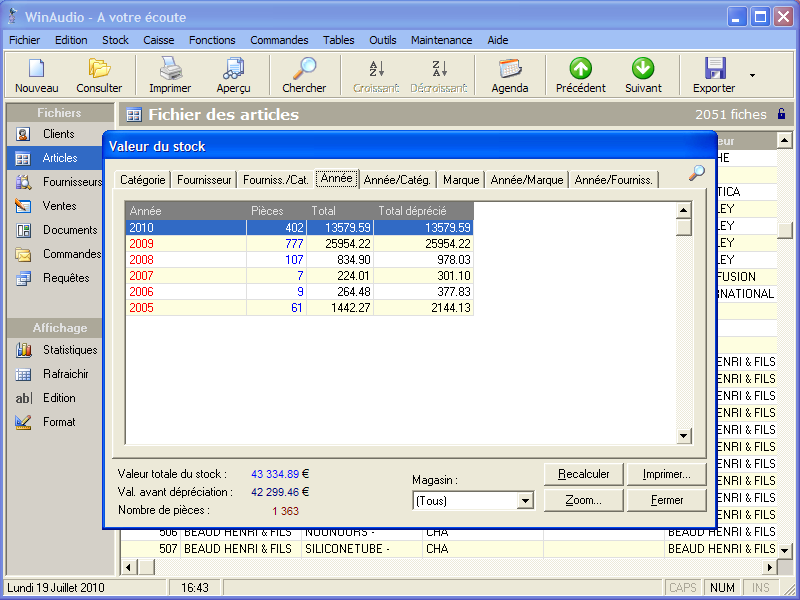Switch to the Catégorie tab
Screen dimensions: 800x600
click(143, 180)
